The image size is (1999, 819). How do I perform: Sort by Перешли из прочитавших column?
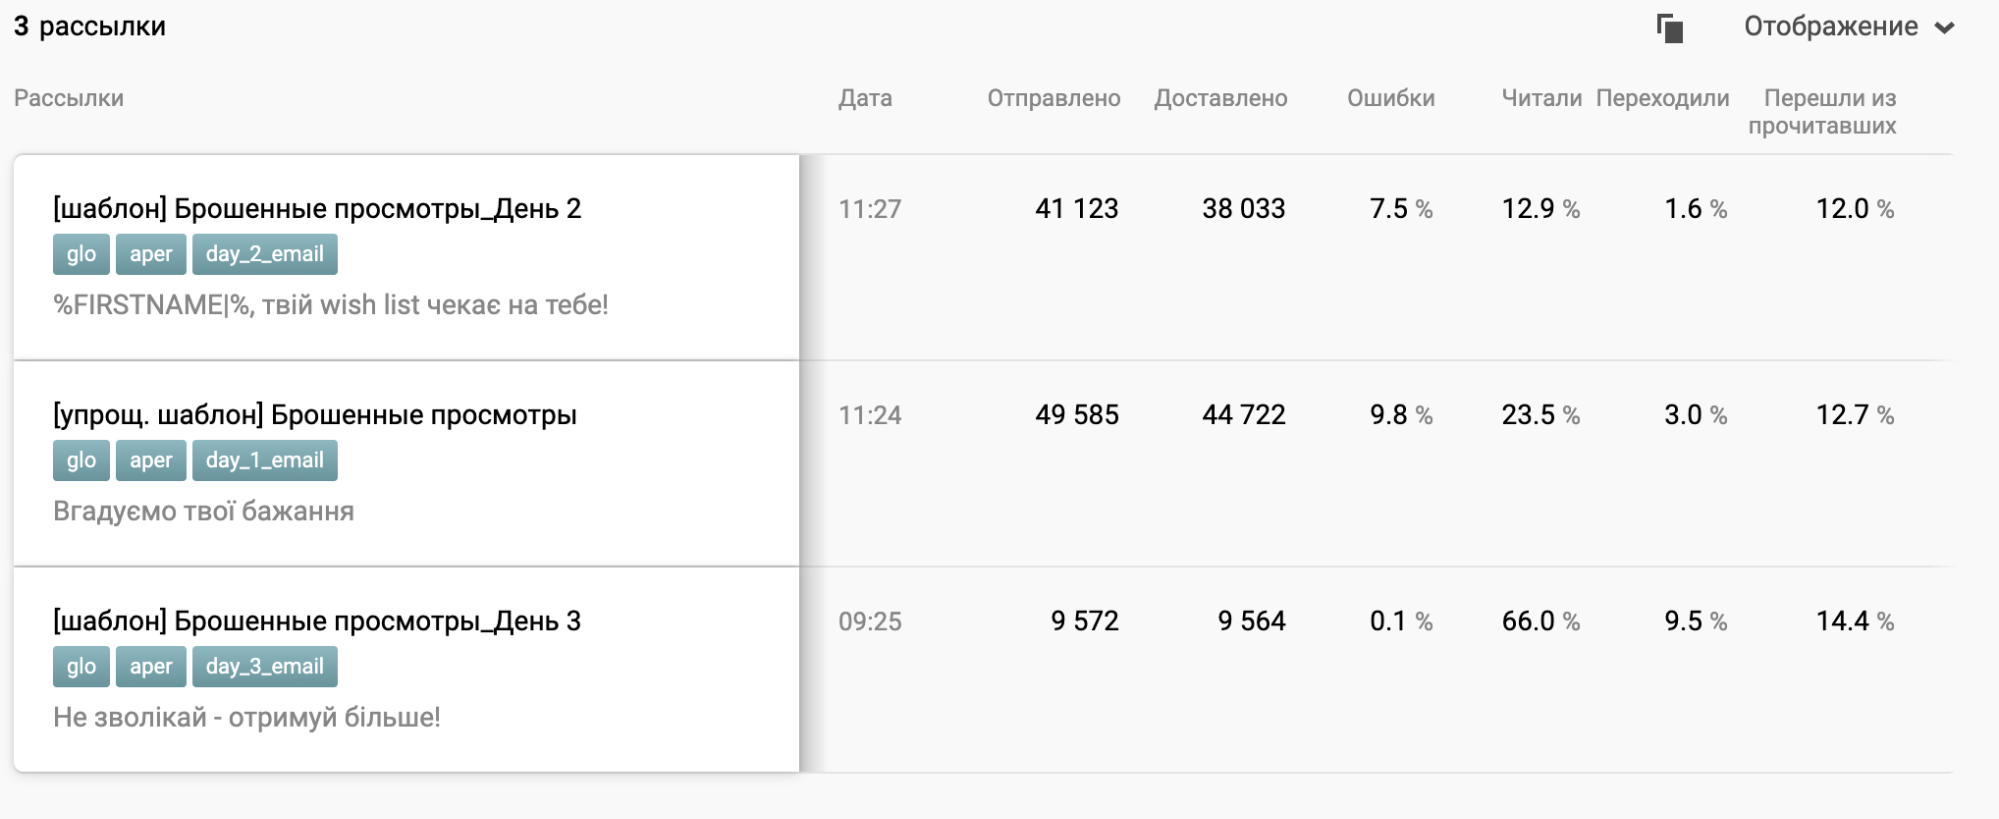click(x=1822, y=111)
